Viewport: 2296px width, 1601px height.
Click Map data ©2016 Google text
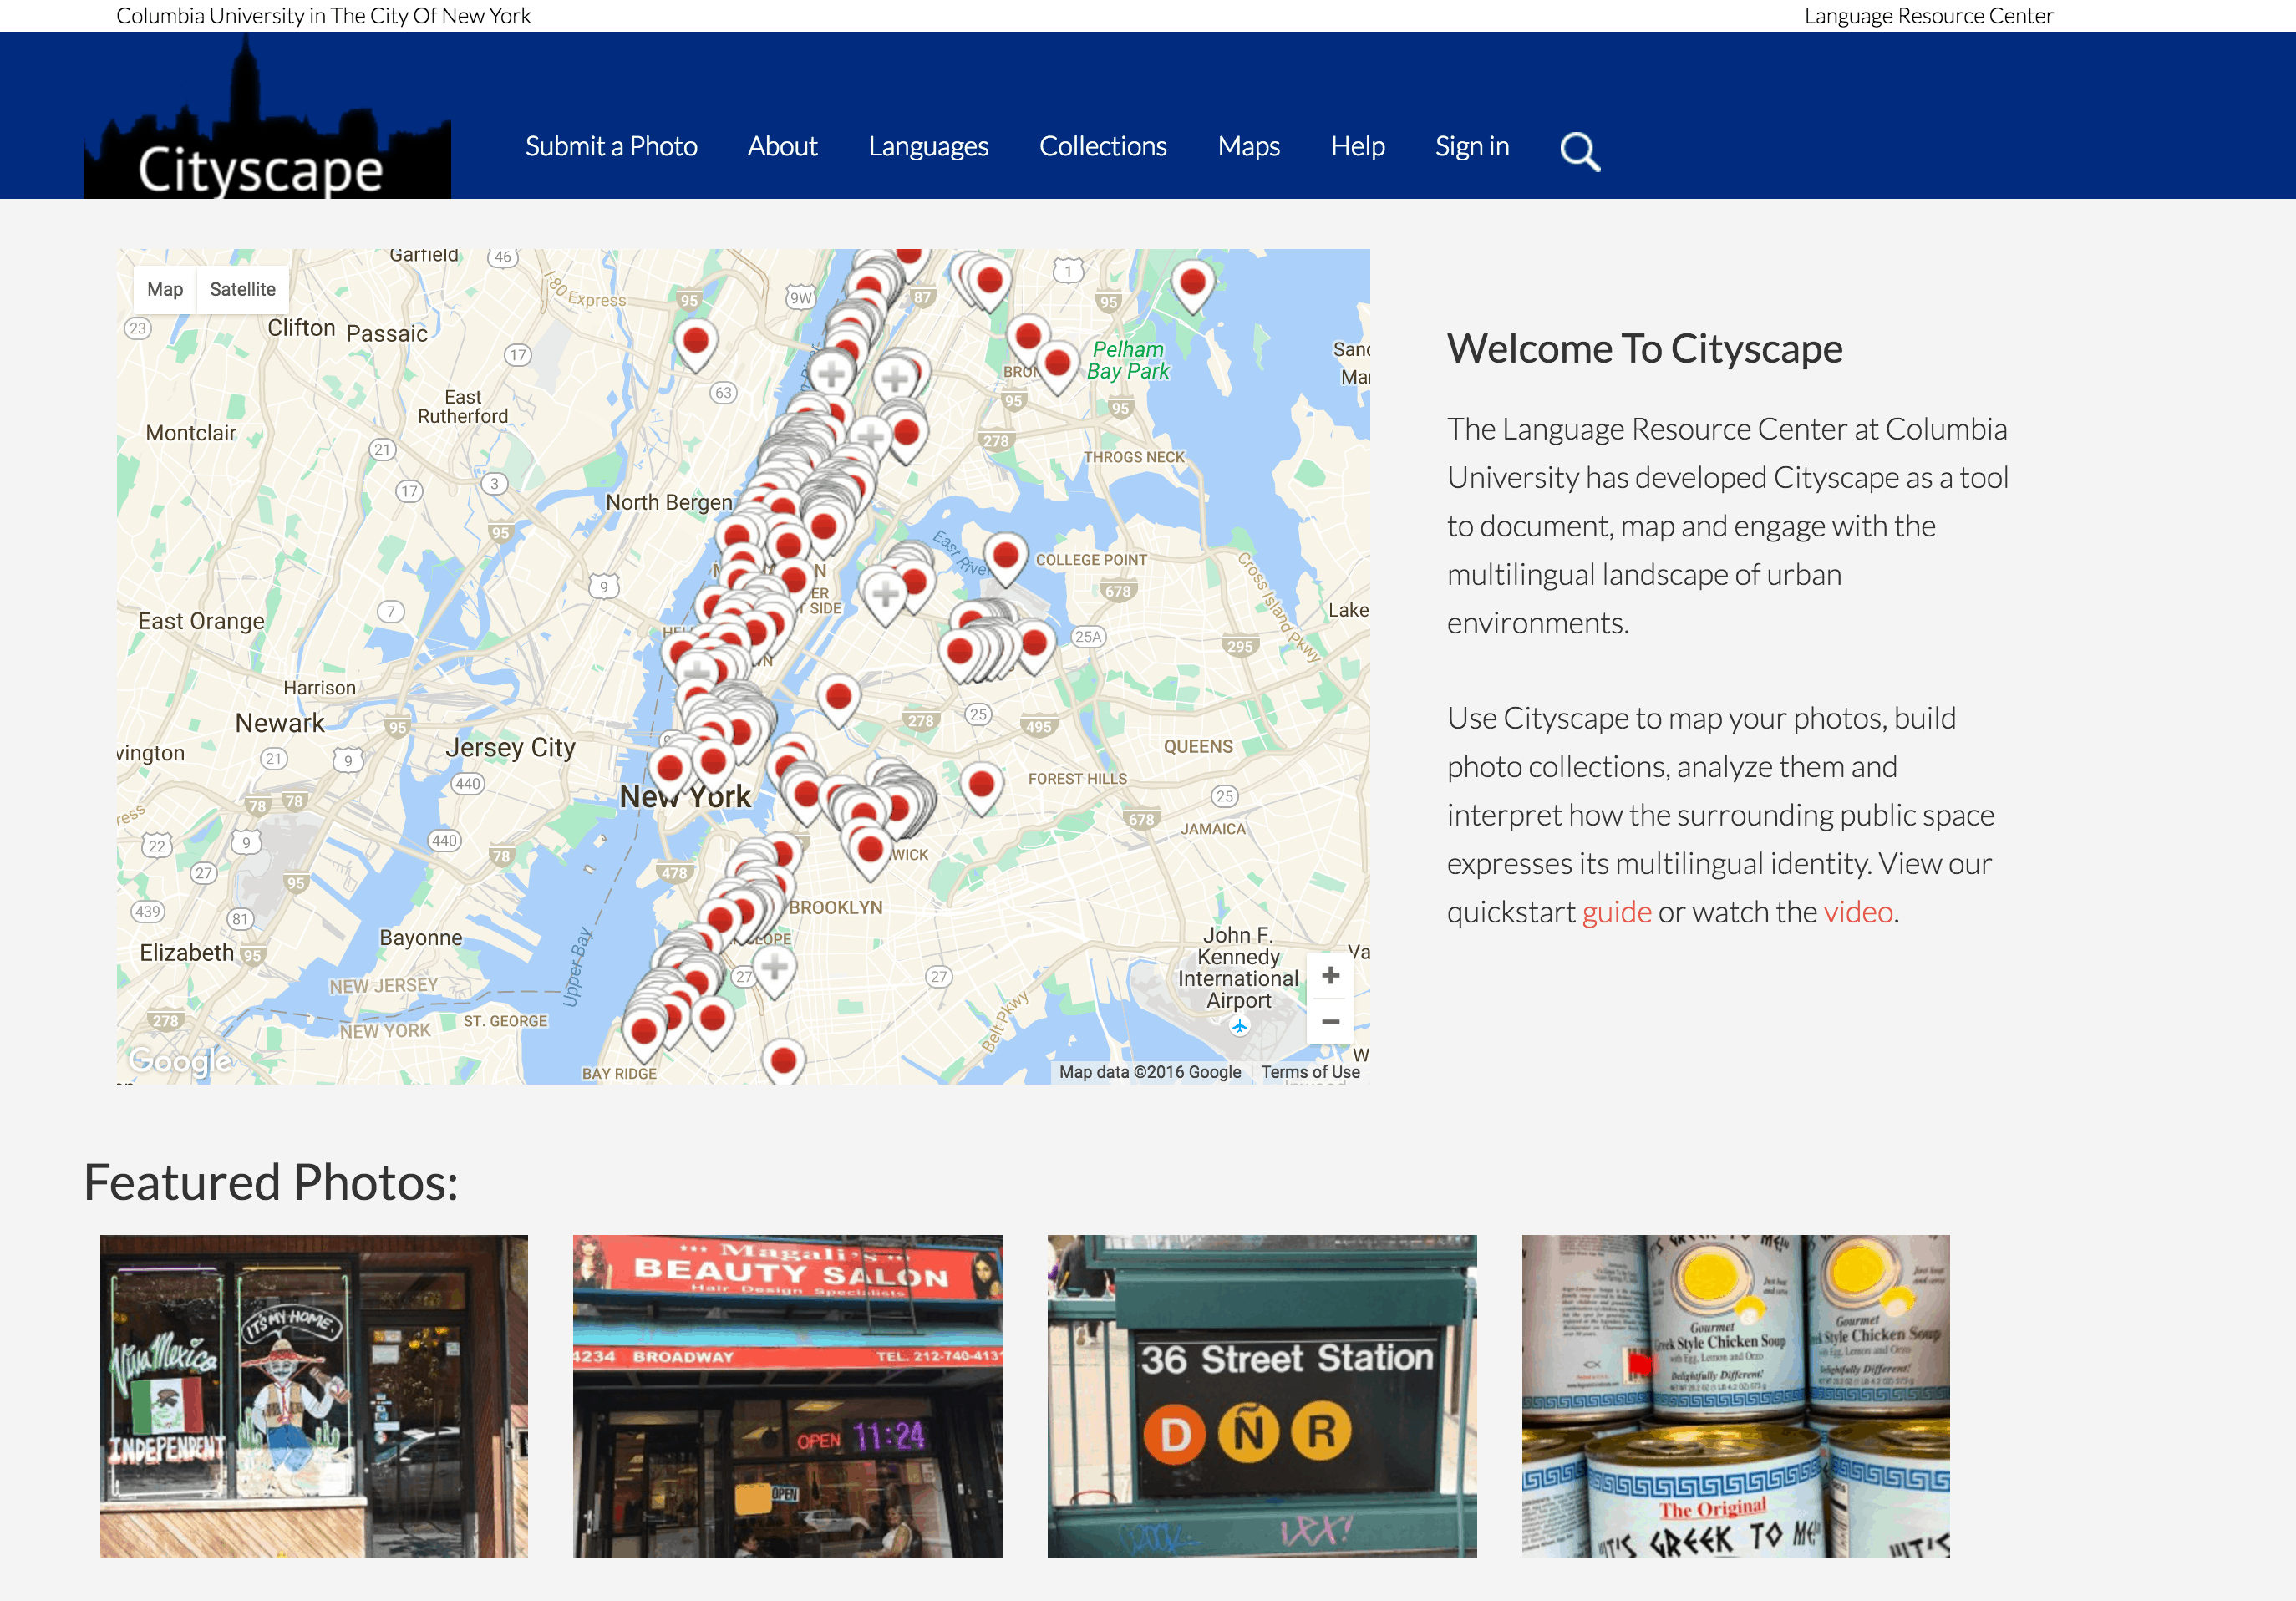pyautogui.click(x=1149, y=1072)
